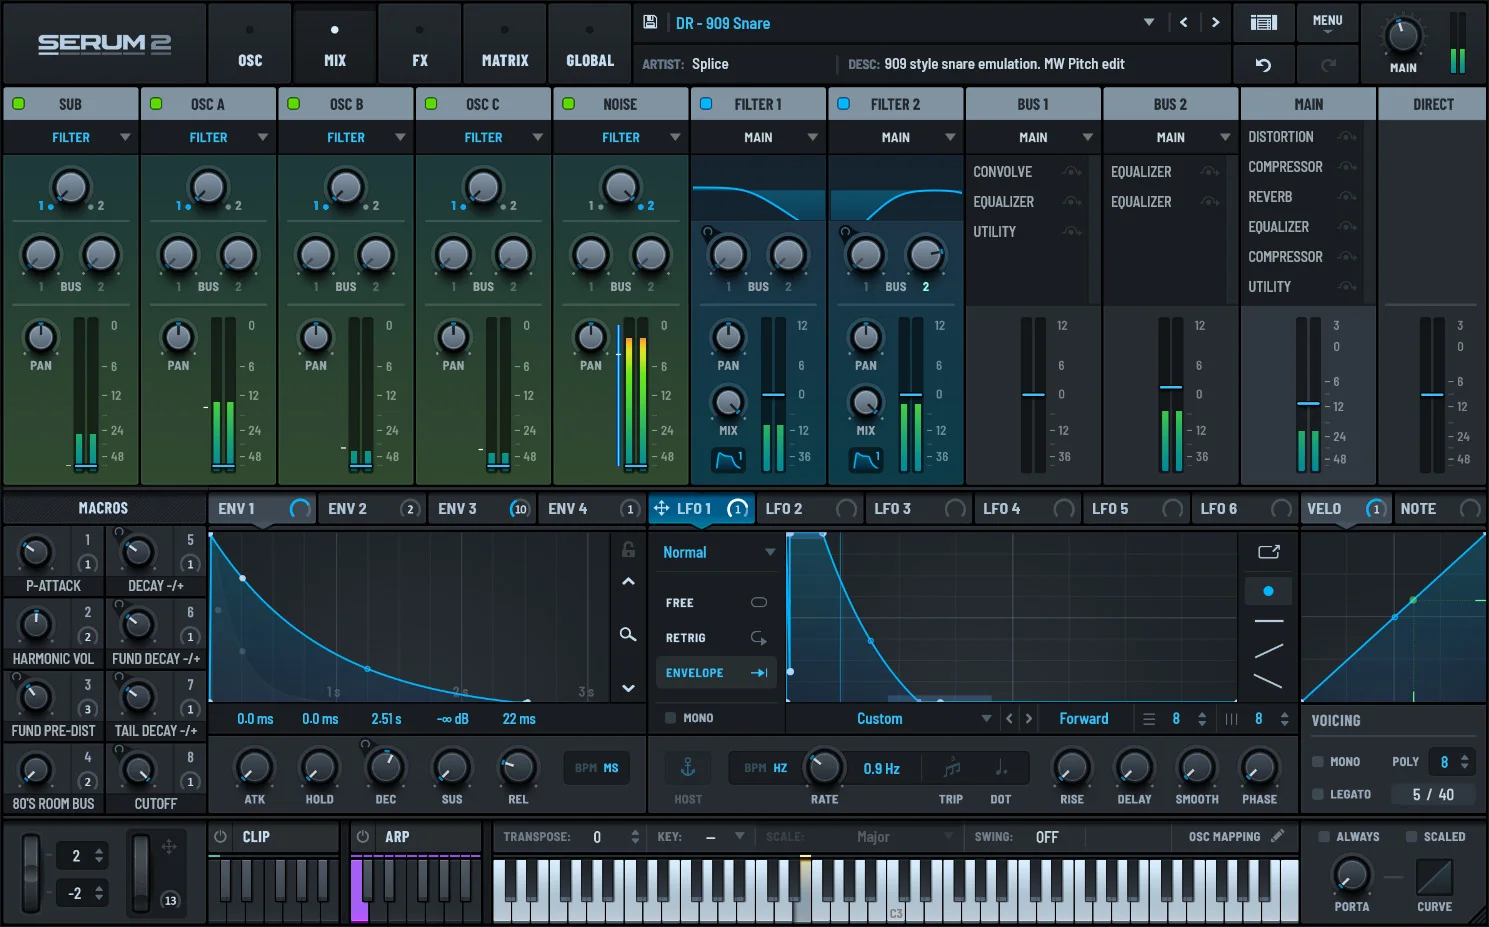The width and height of the screenshot is (1489, 927).
Task: Select the LFO 4 tab
Action: tap(1028, 508)
